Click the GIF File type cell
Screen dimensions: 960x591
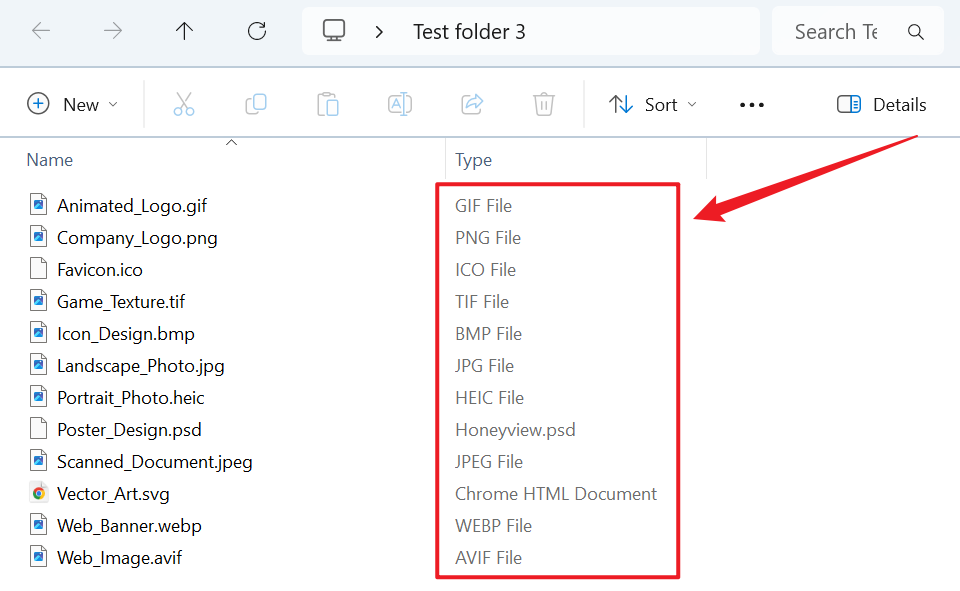point(483,206)
